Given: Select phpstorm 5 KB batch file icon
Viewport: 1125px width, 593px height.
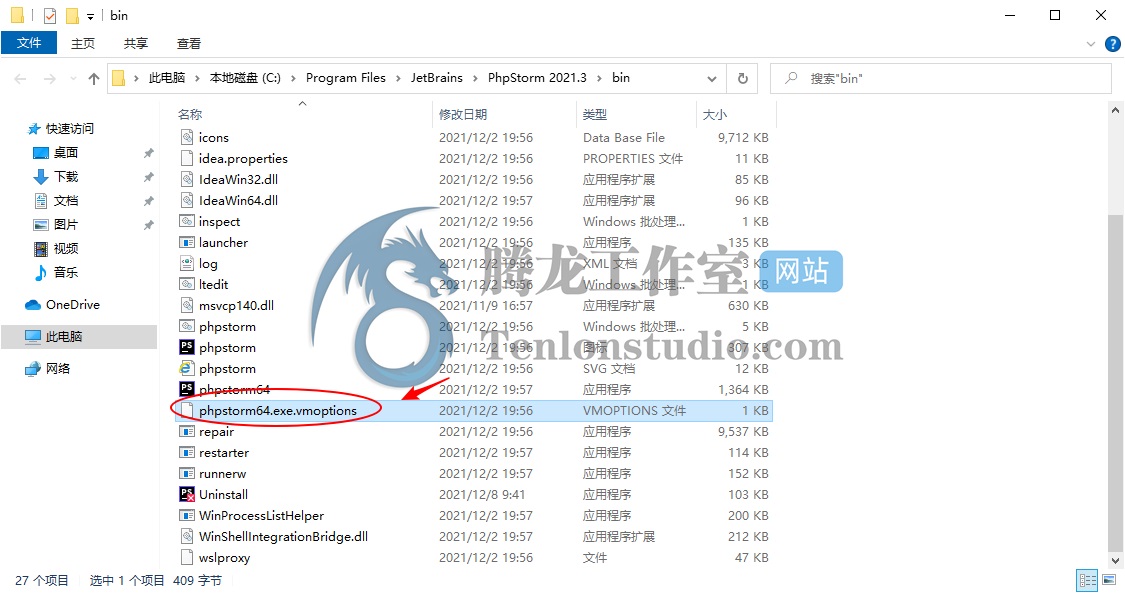Looking at the screenshot, I should point(187,326).
